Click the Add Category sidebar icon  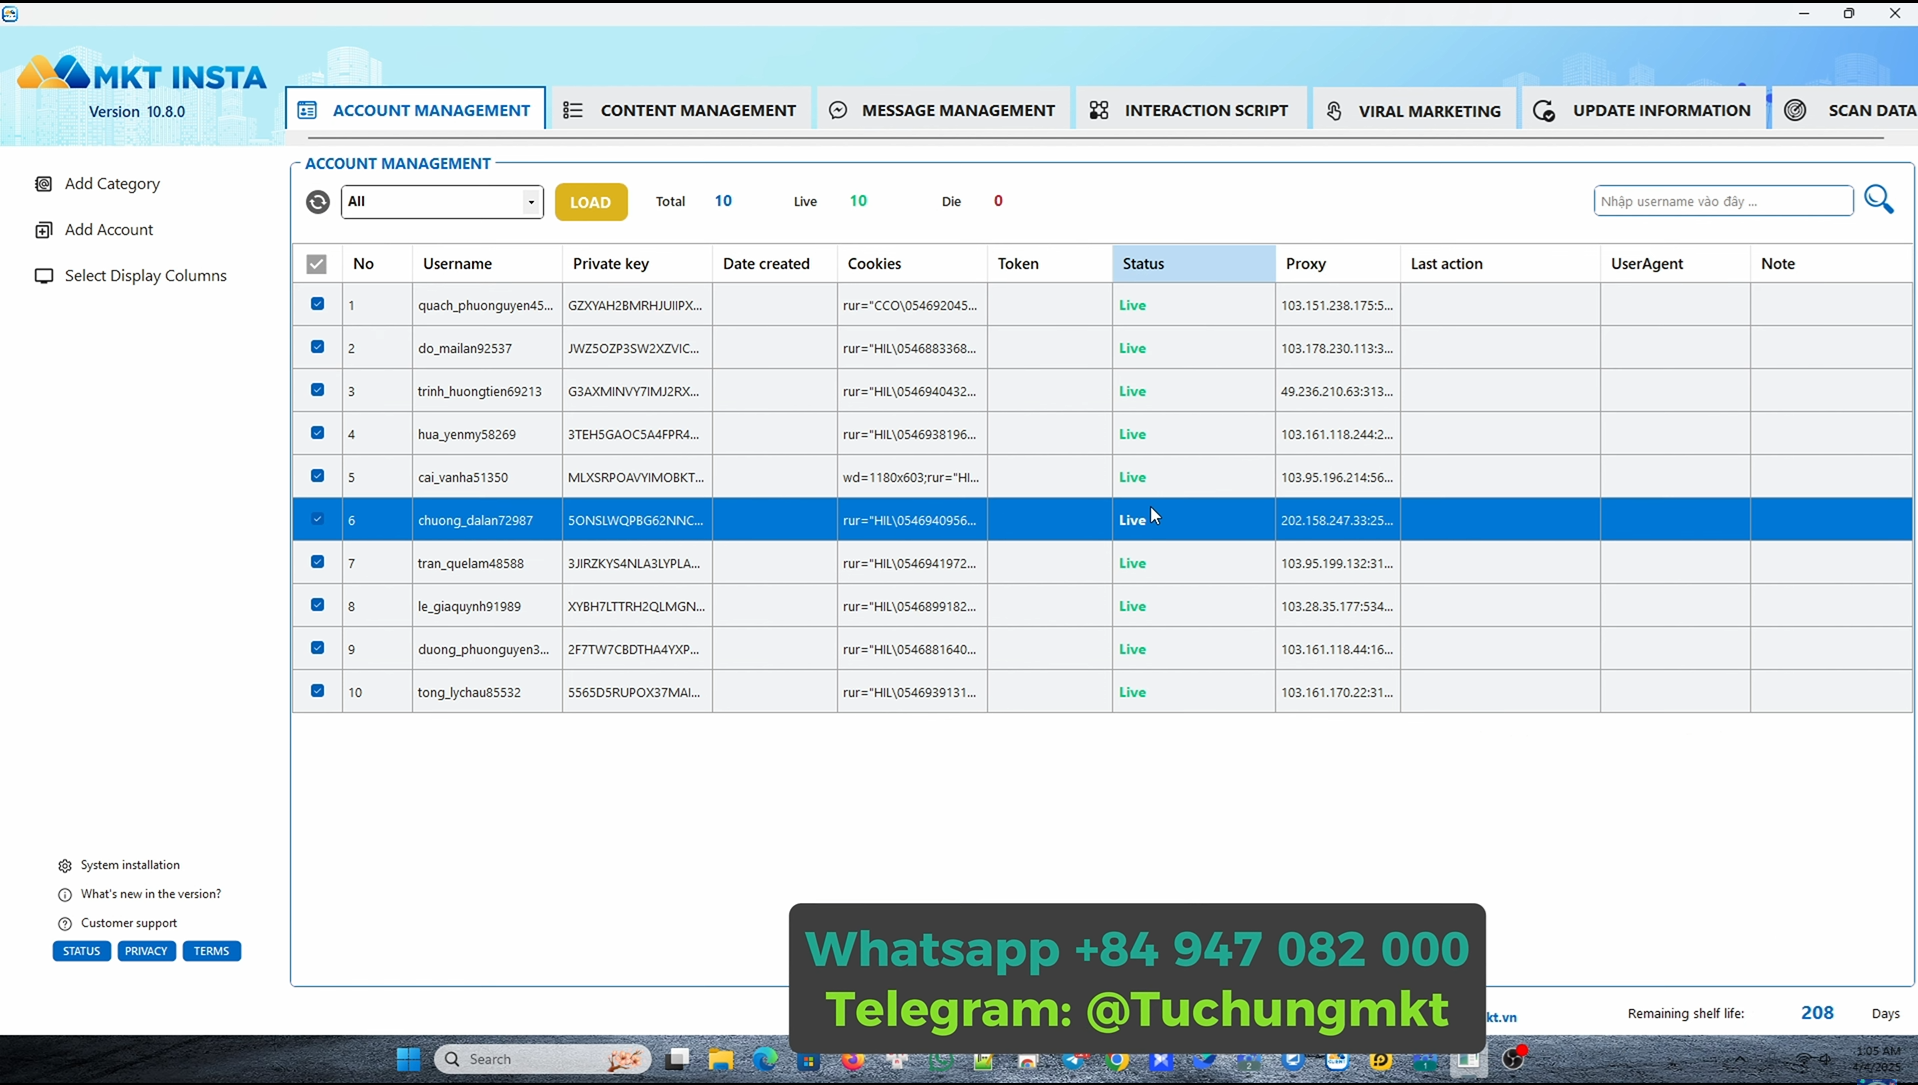click(44, 184)
